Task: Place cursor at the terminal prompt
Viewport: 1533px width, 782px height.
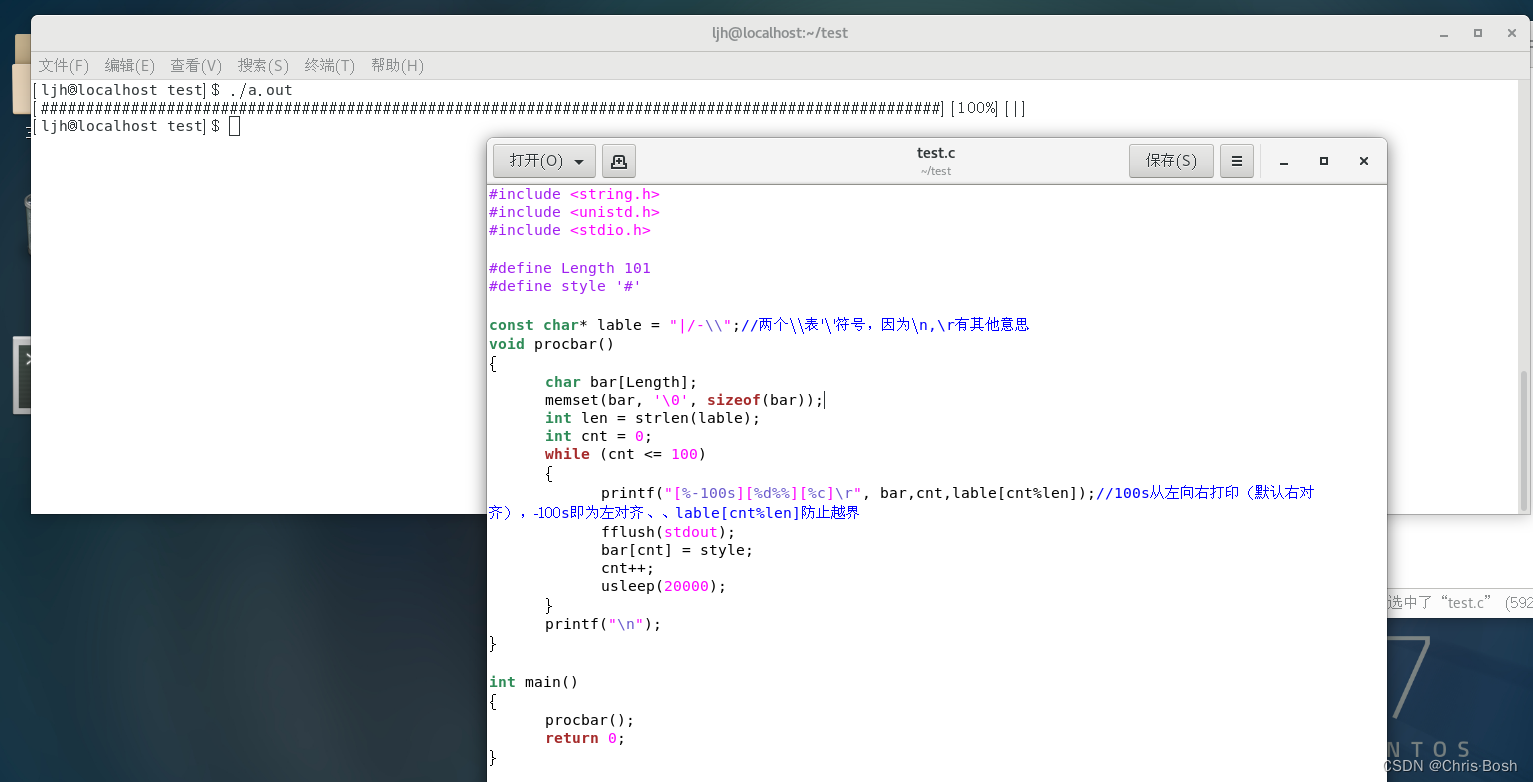Action: tap(233, 125)
